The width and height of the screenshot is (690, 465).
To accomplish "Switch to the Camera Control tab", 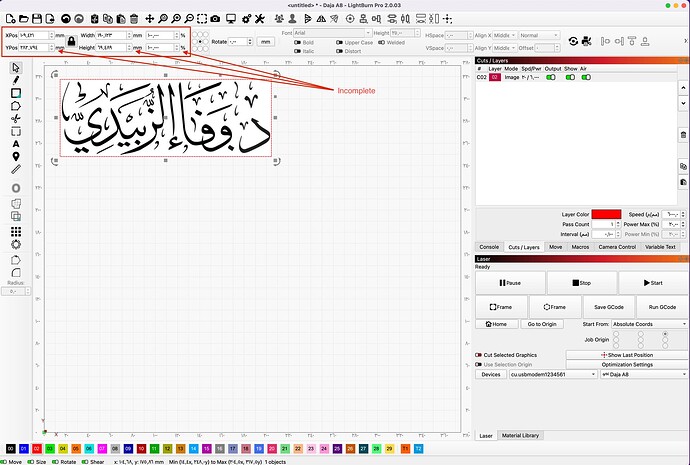I will [619, 246].
